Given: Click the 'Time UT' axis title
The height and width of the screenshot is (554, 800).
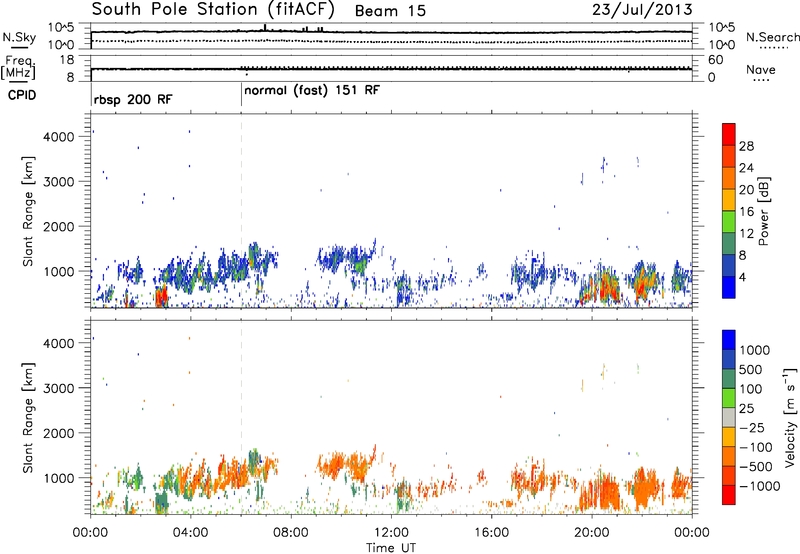Looking at the screenshot, I should coord(391,548).
